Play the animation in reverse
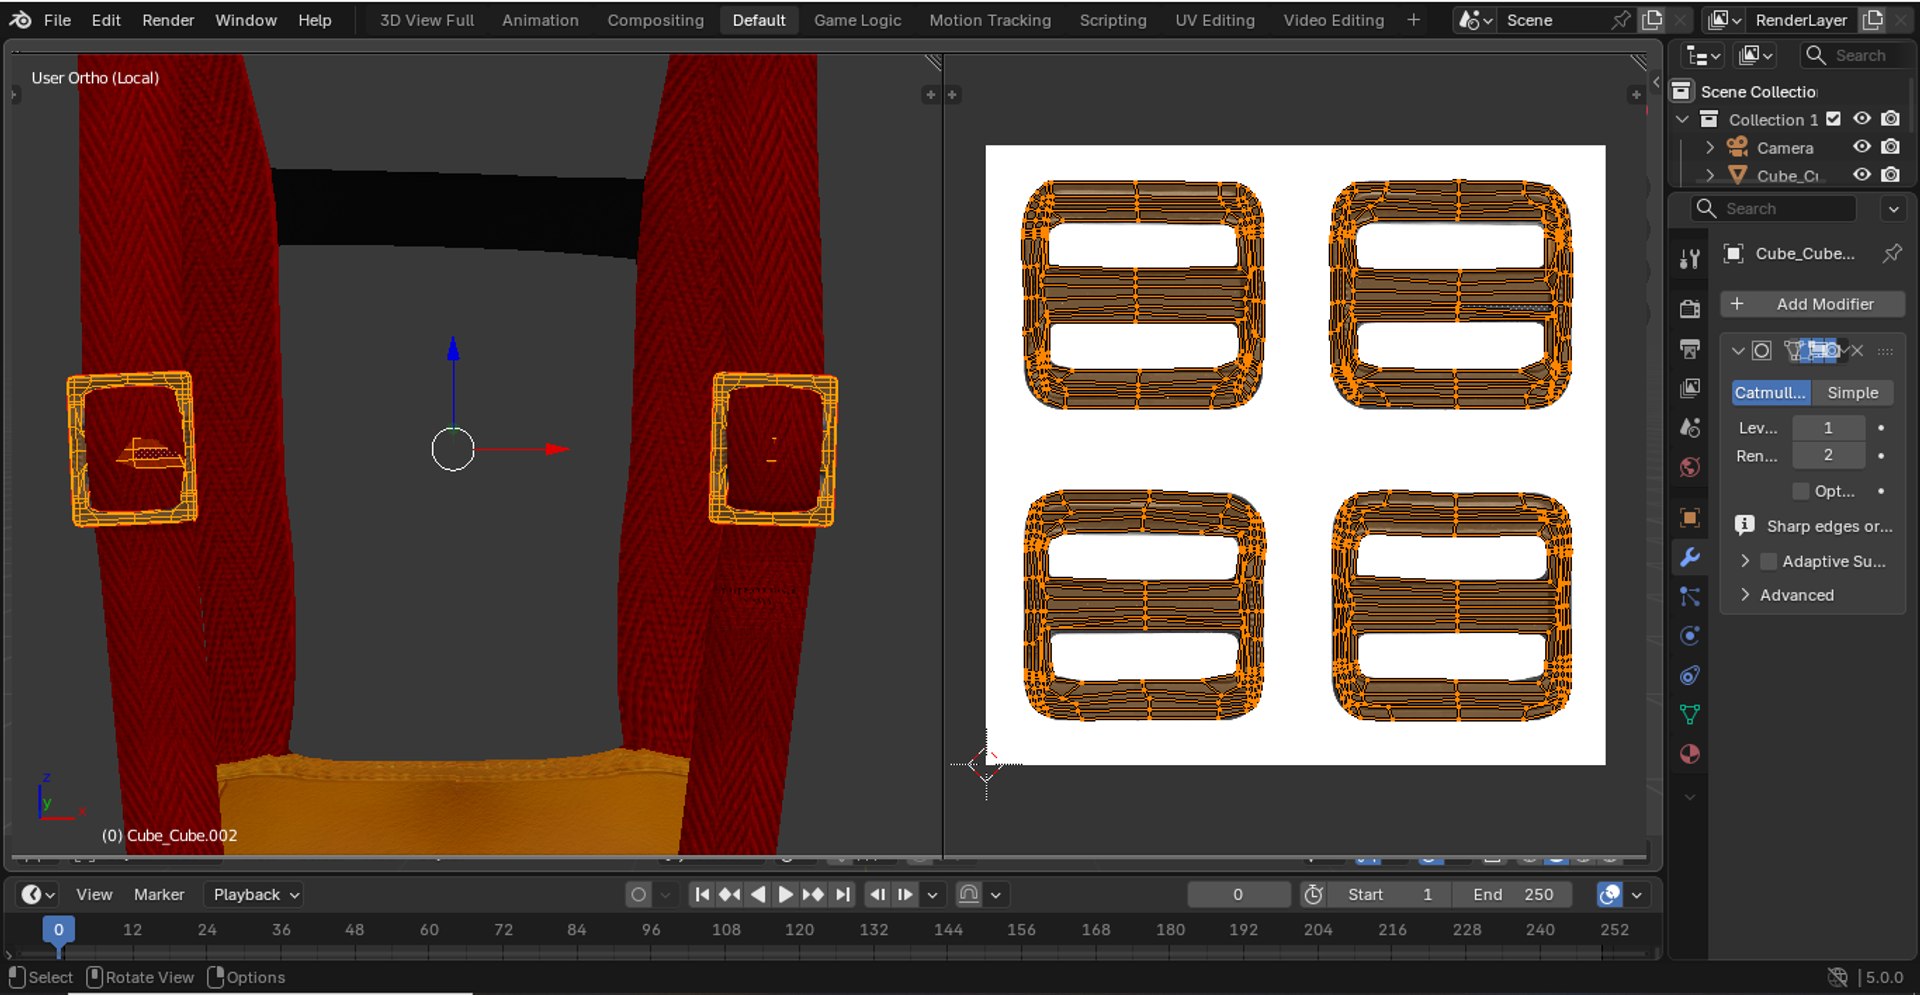Viewport: 1920px width, 995px height. tap(758, 894)
